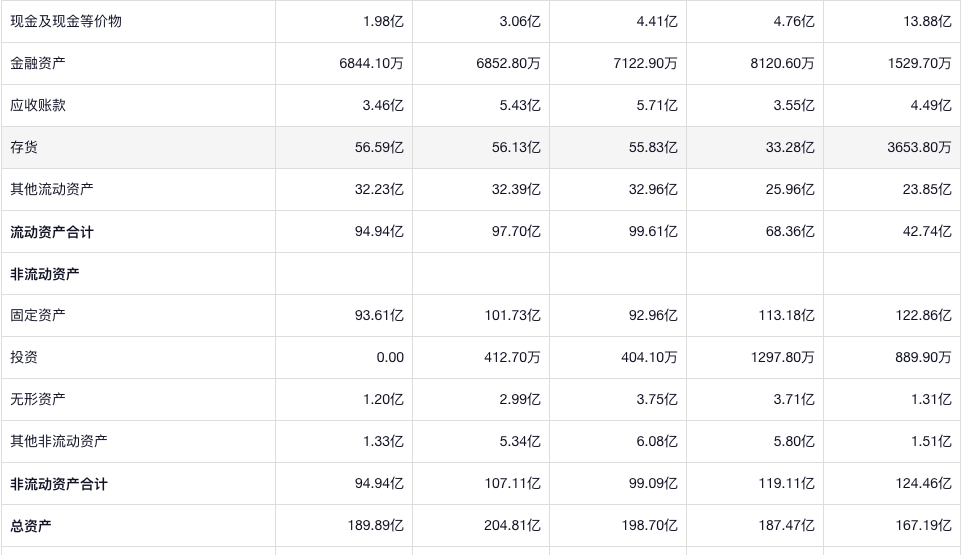The height and width of the screenshot is (555, 966).
Task: Select the 167.19亿 total assets cell
Action: (922, 526)
